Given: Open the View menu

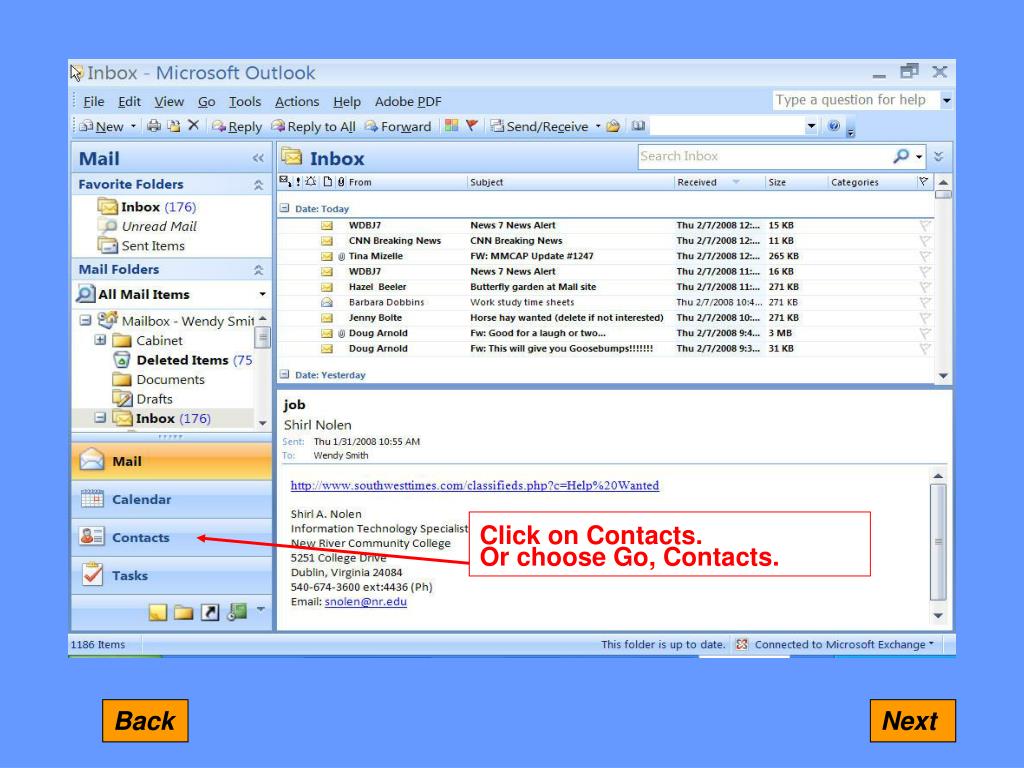Looking at the screenshot, I should tap(169, 102).
